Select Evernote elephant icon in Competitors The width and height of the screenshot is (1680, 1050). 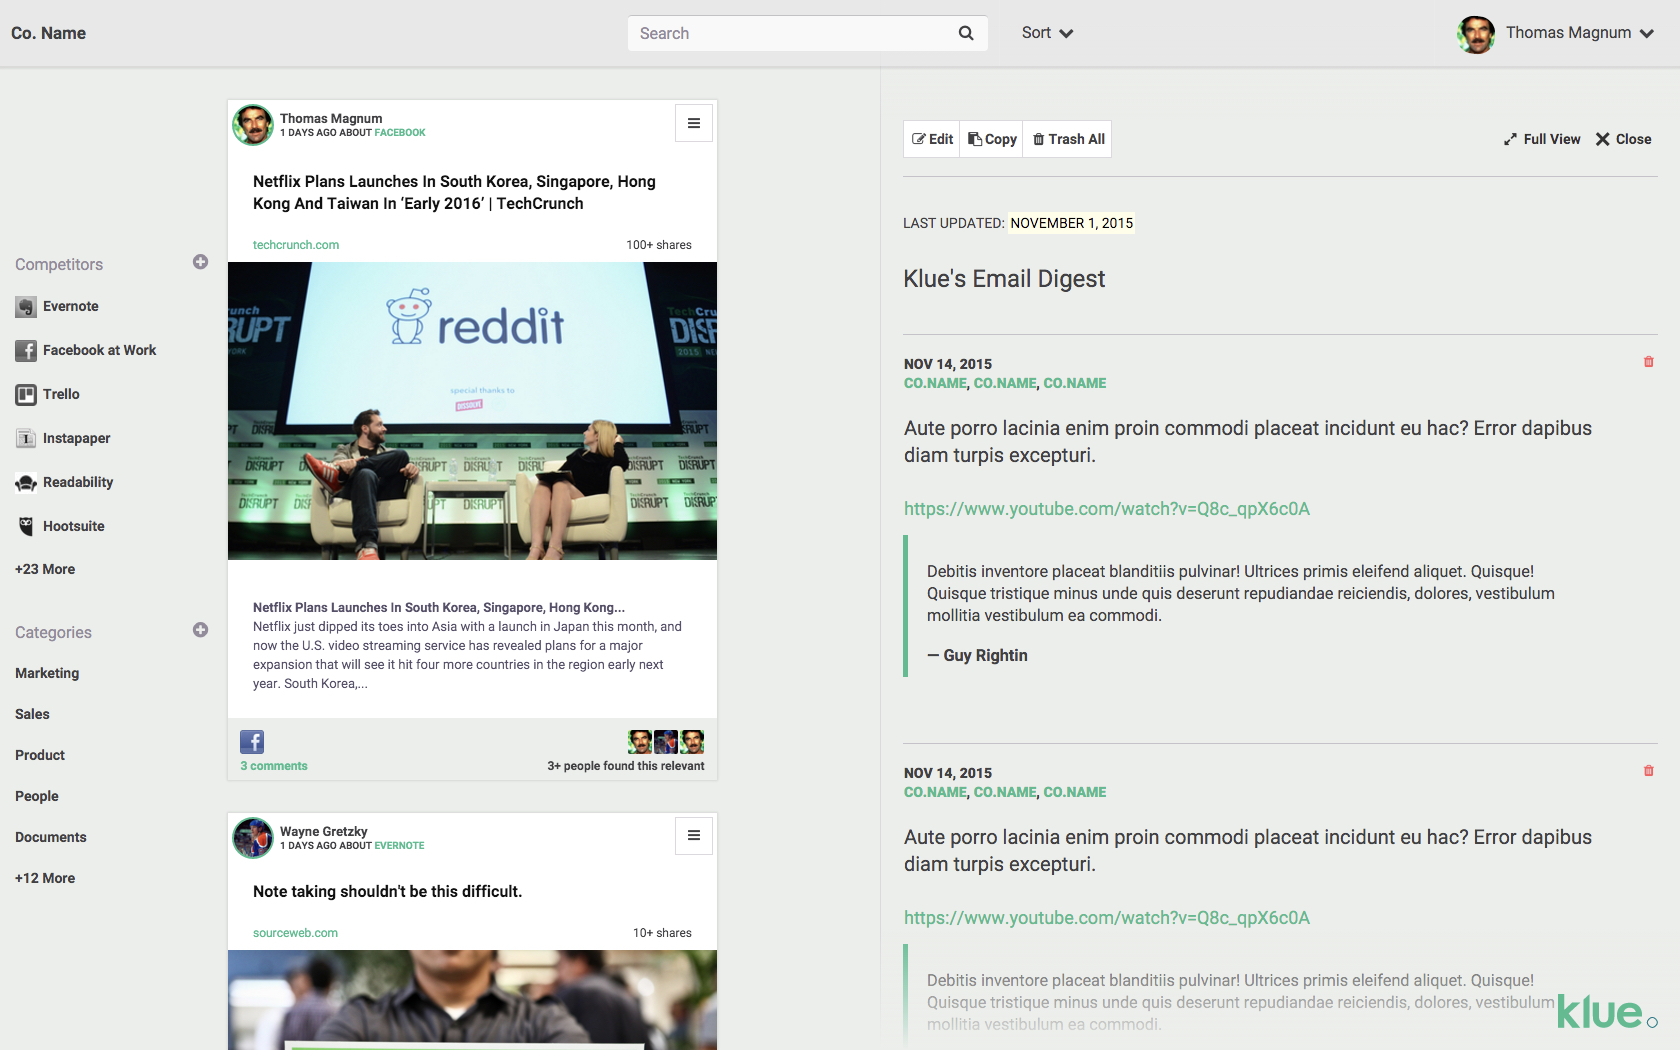pyautogui.click(x=26, y=307)
